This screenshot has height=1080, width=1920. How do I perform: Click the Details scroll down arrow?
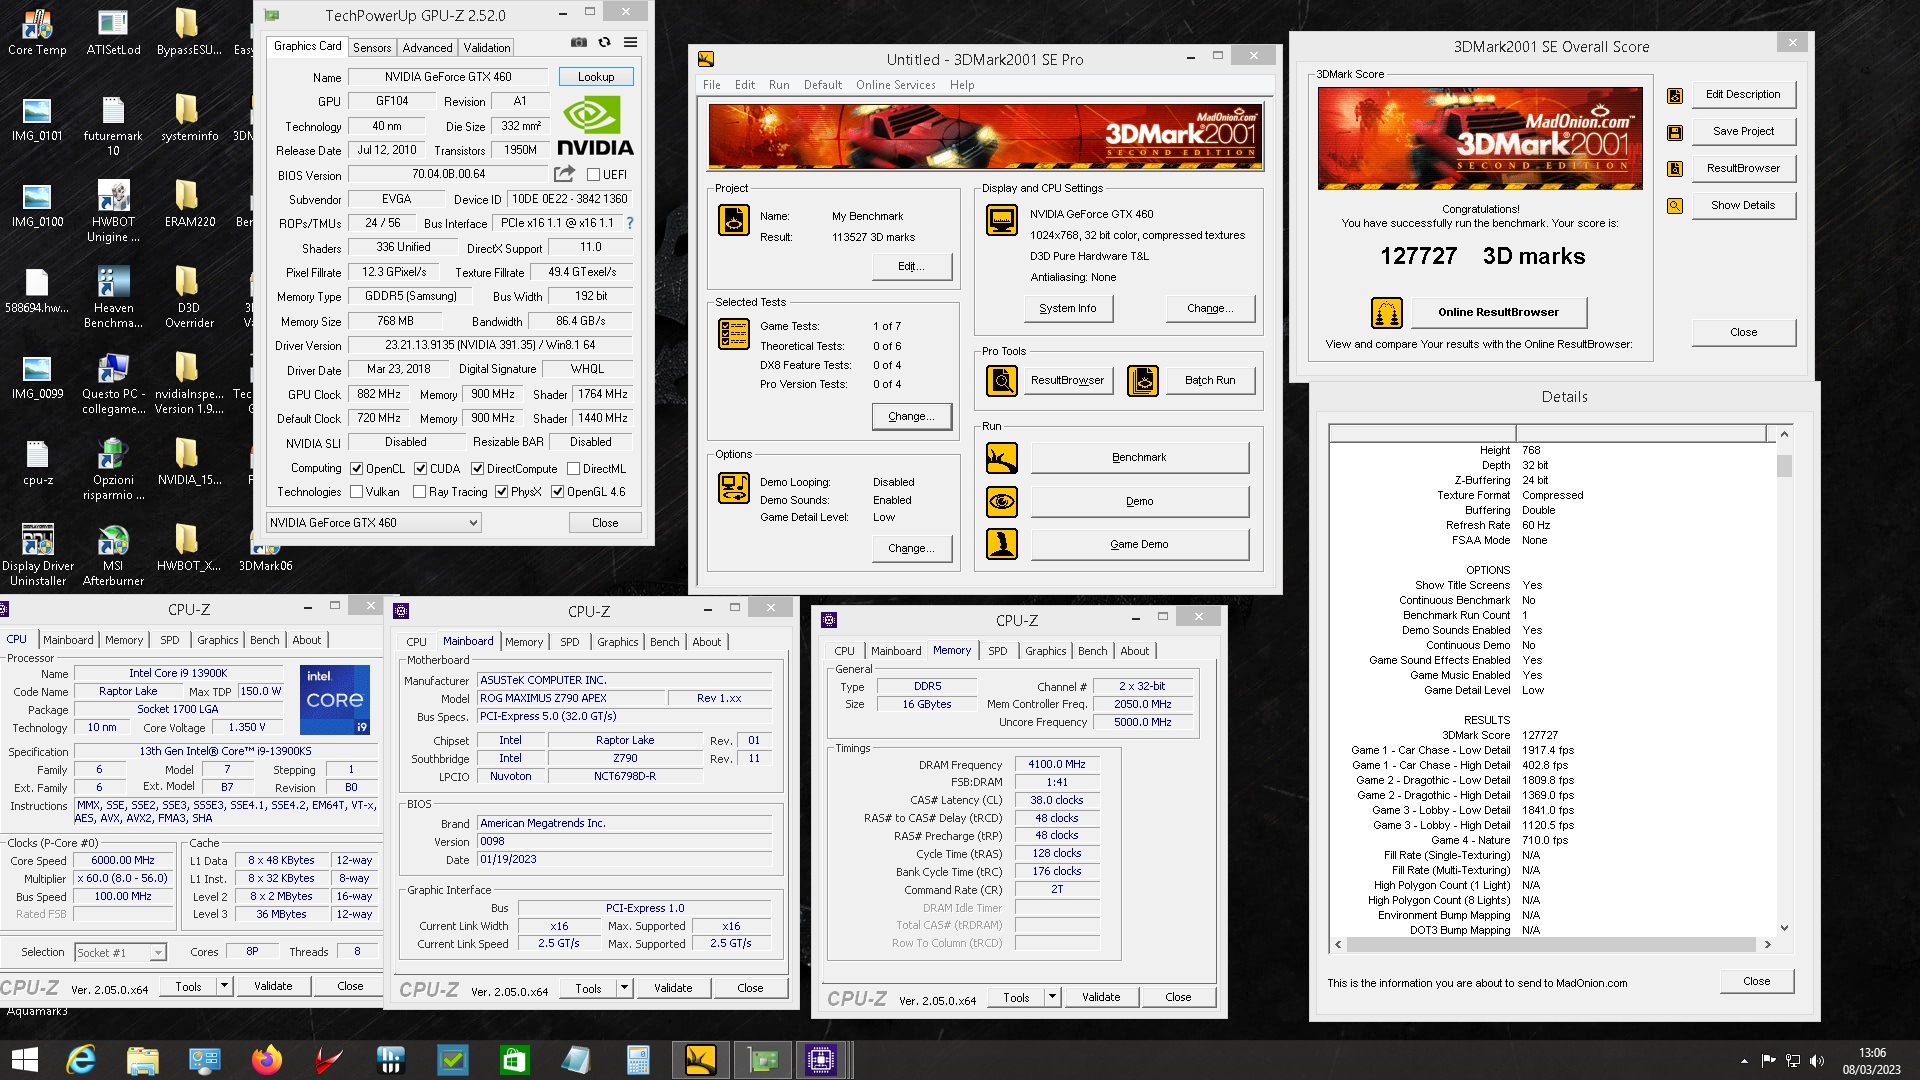(x=1784, y=928)
